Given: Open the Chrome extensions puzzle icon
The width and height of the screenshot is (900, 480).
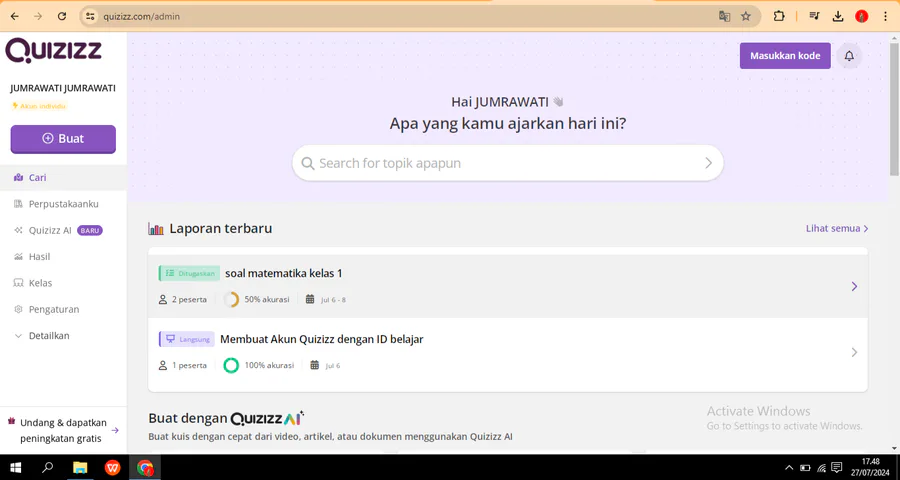Looking at the screenshot, I should (779, 16).
